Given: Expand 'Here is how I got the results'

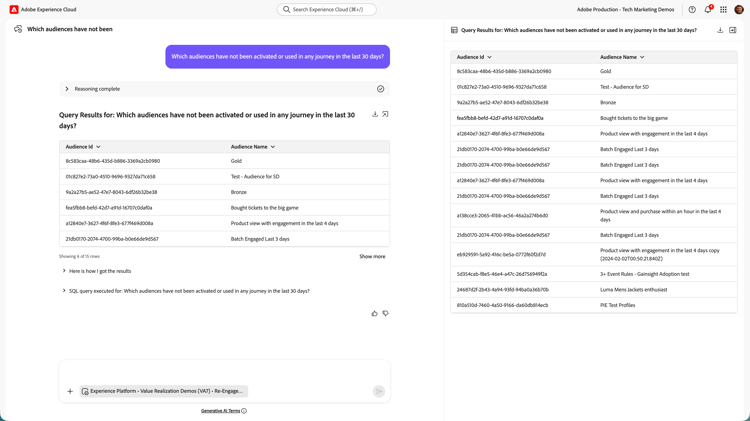Looking at the screenshot, I should tap(64, 271).
